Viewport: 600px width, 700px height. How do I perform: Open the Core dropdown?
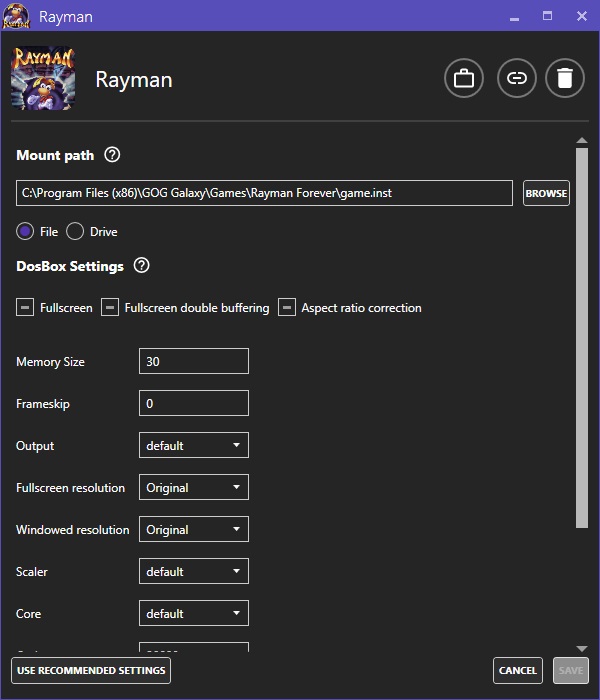pyautogui.click(x=194, y=613)
